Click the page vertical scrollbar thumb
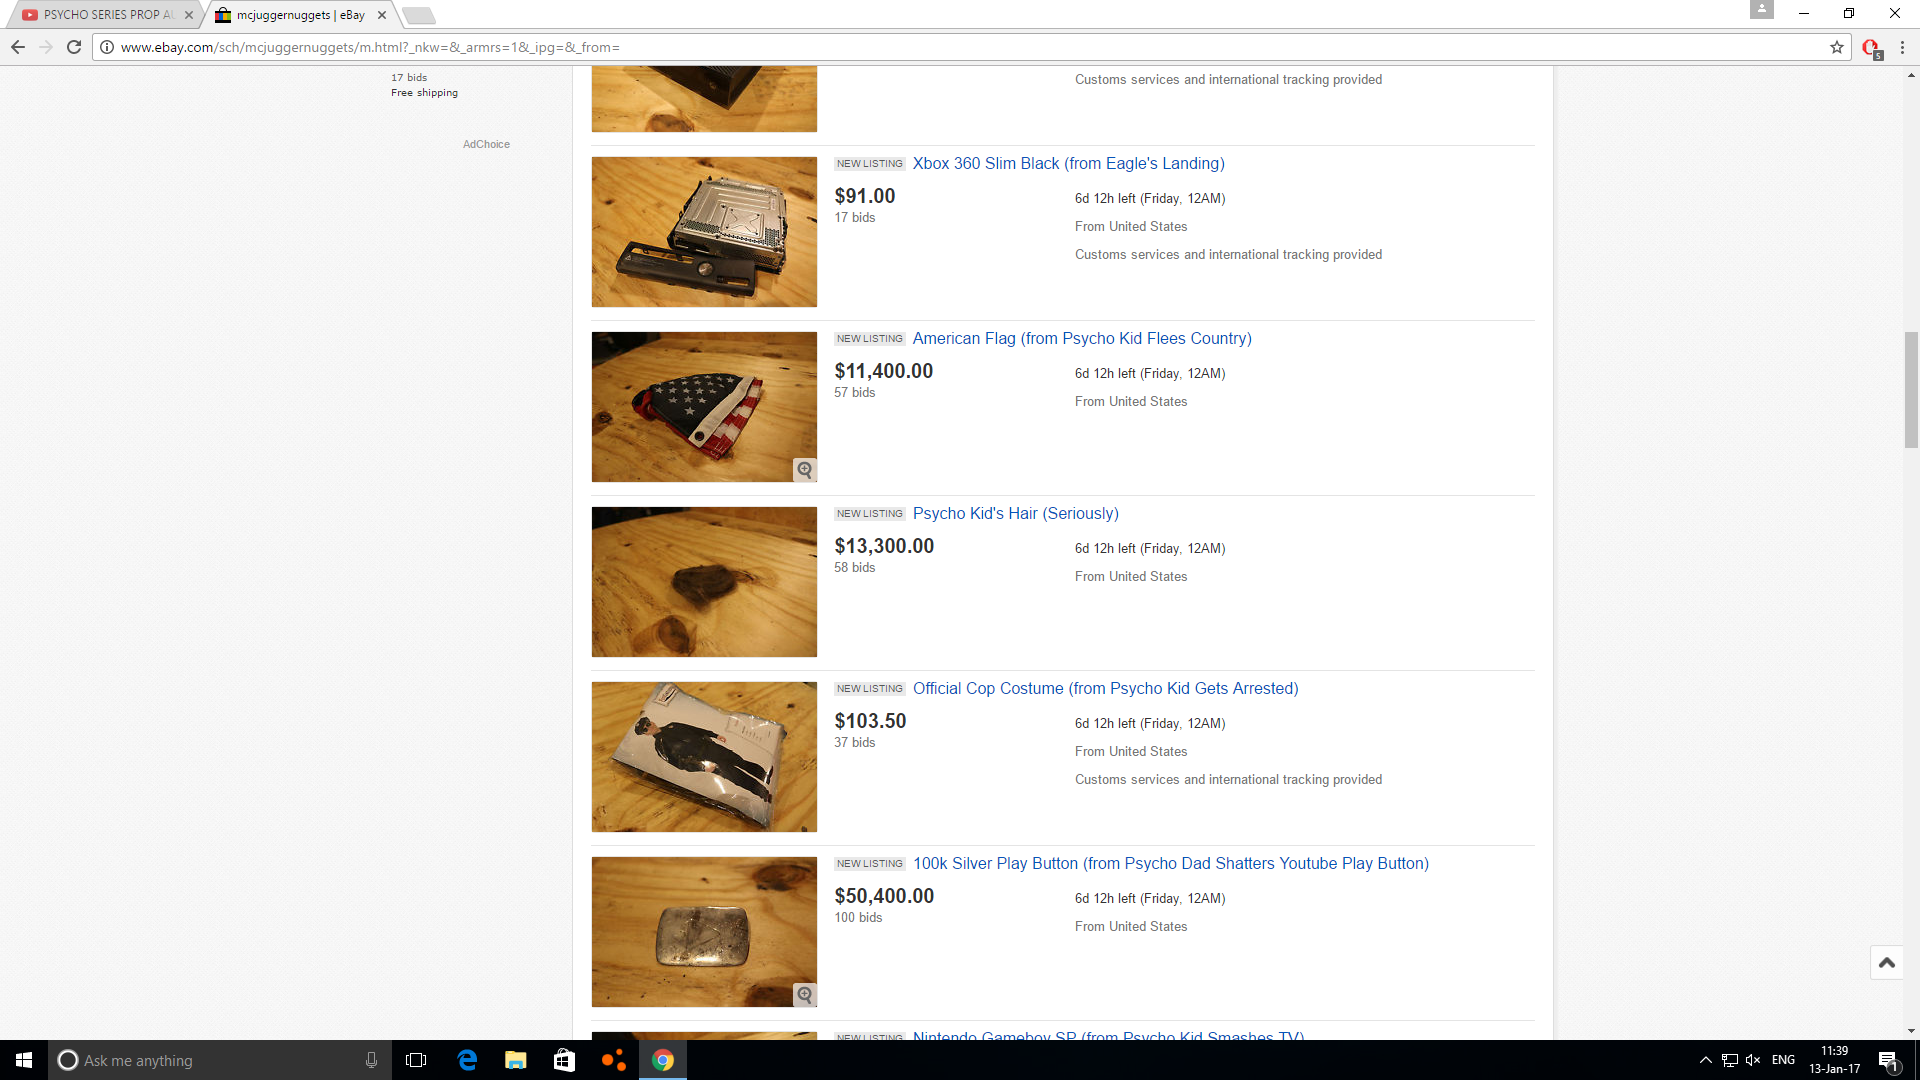The height and width of the screenshot is (1080, 1920). (x=1911, y=390)
